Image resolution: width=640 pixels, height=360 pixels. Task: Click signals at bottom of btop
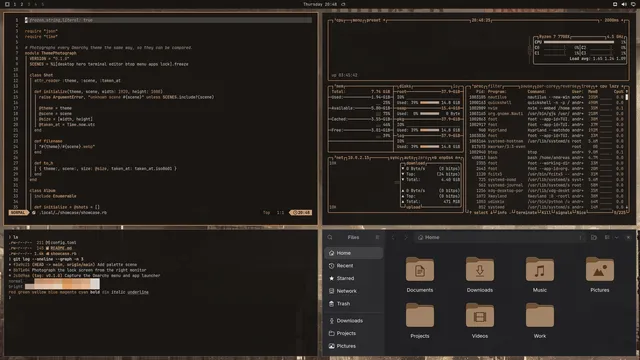click(x=563, y=213)
